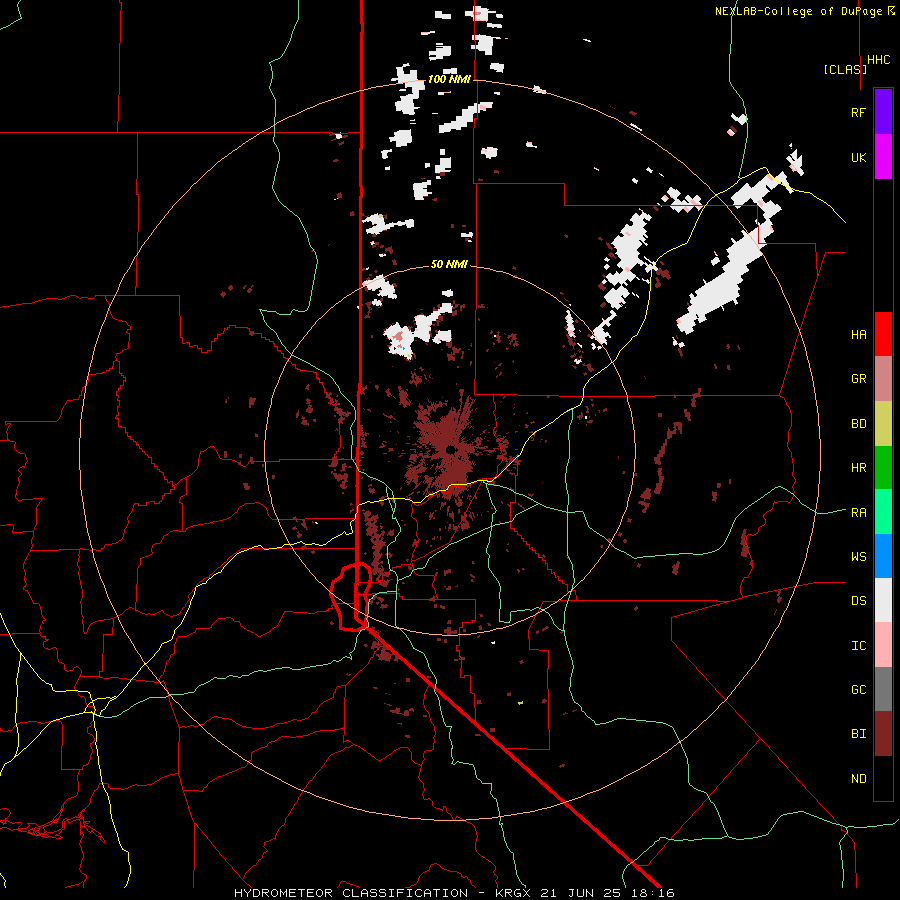This screenshot has width=900, height=900.
Task: Click the HHC product label
Action: pos(878,60)
